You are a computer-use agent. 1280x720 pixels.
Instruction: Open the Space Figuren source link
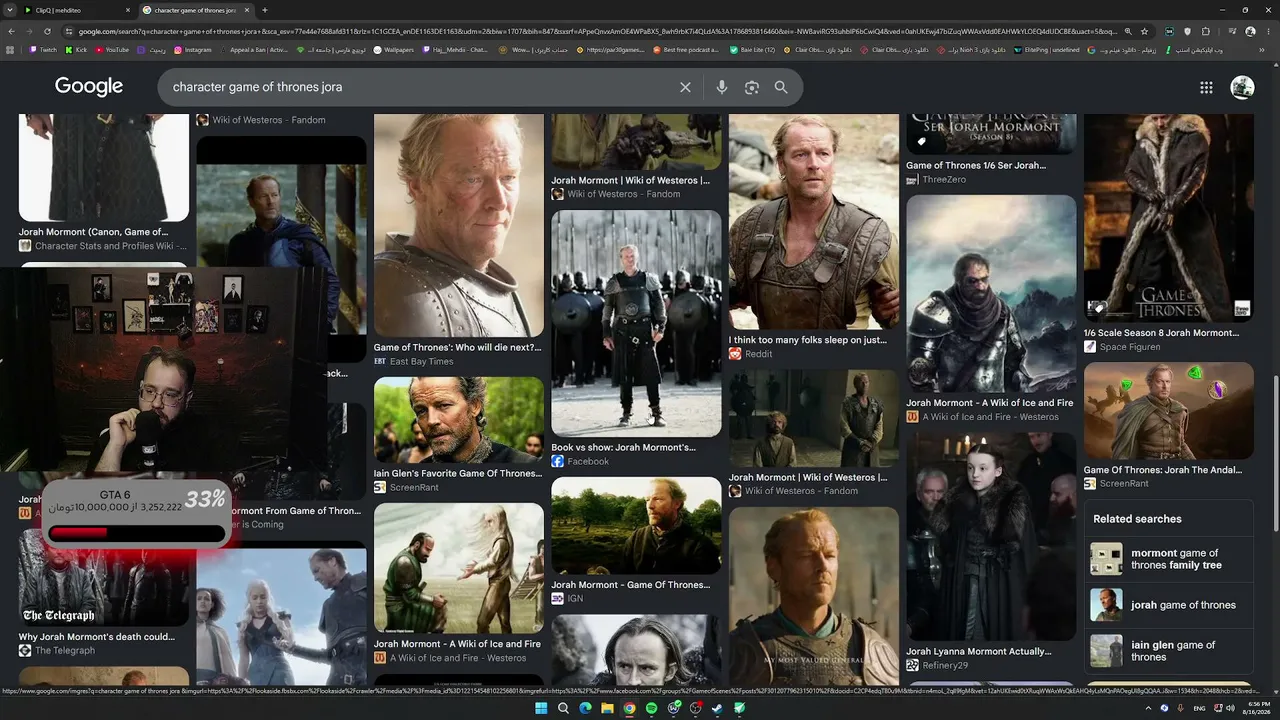click(x=1122, y=347)
